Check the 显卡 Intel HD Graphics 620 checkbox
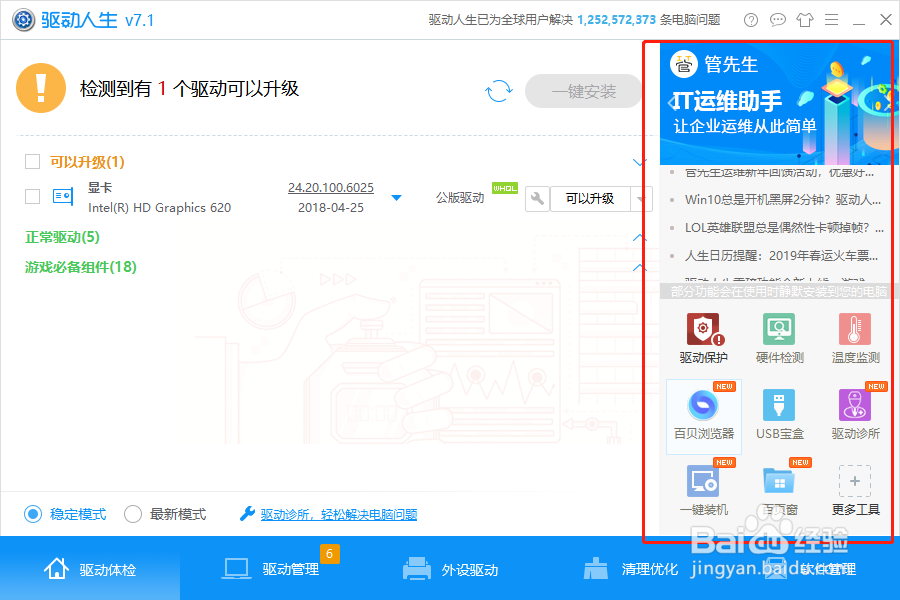This screenshot has width=900, height=600. (x=32, y=196)
